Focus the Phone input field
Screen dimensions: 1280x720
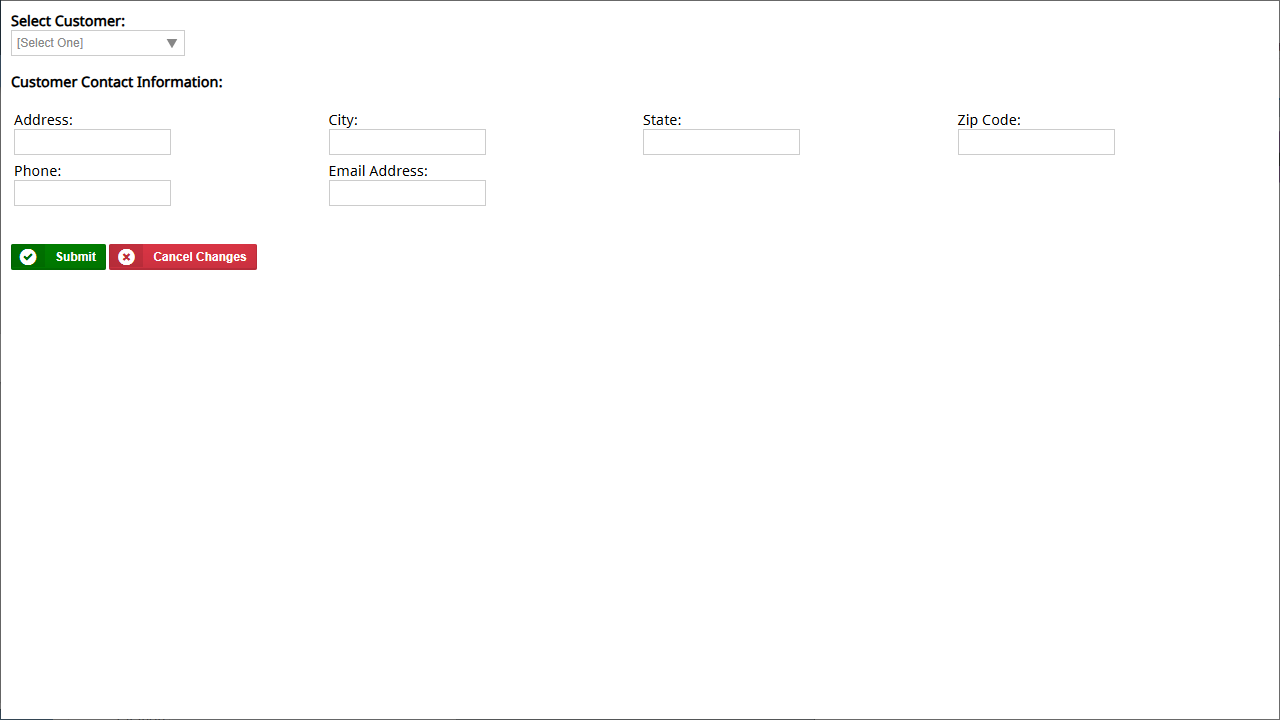coord(92,193)
